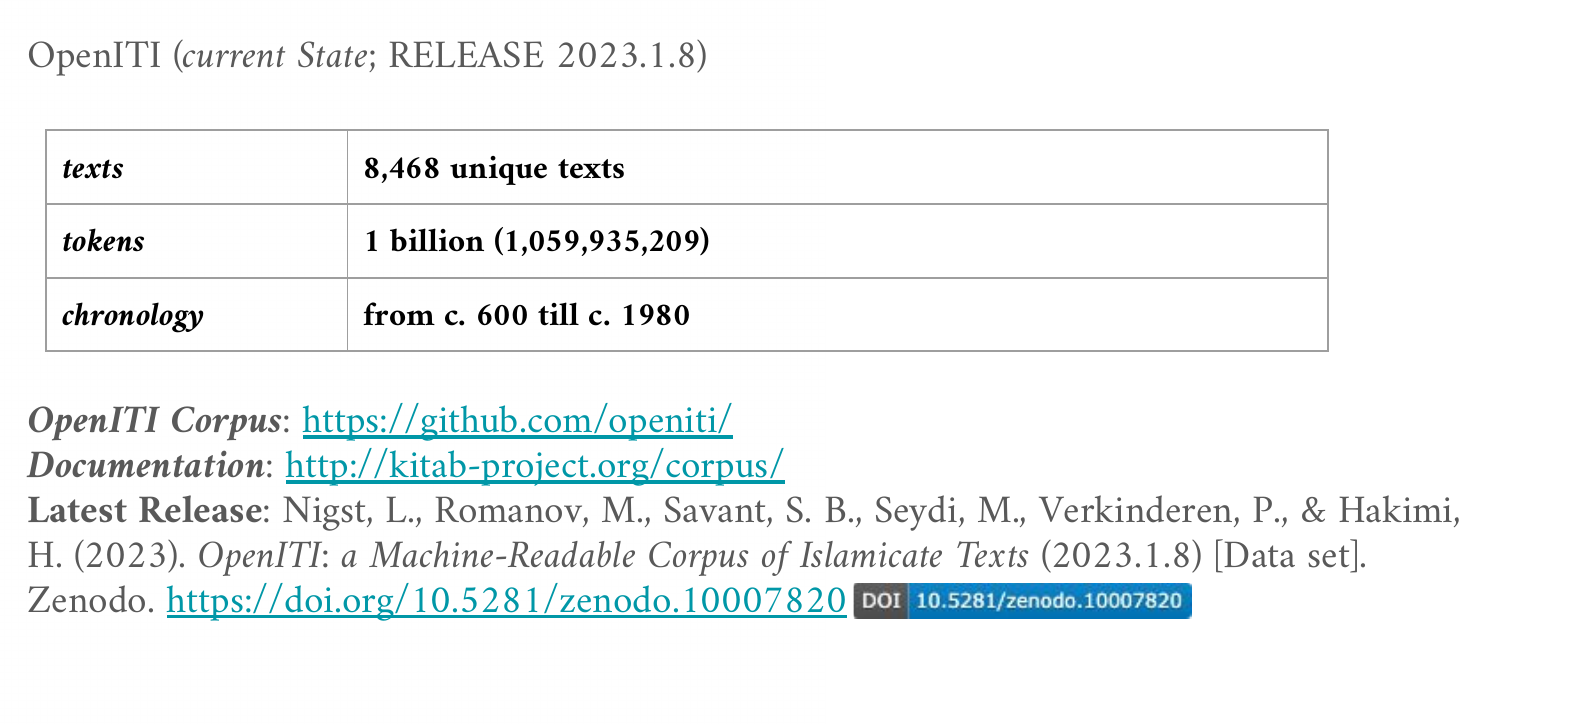Click the OpenITI RELEASE 2023.1.8 heading
Screen dimensions: 1569x724
point(367,55)
